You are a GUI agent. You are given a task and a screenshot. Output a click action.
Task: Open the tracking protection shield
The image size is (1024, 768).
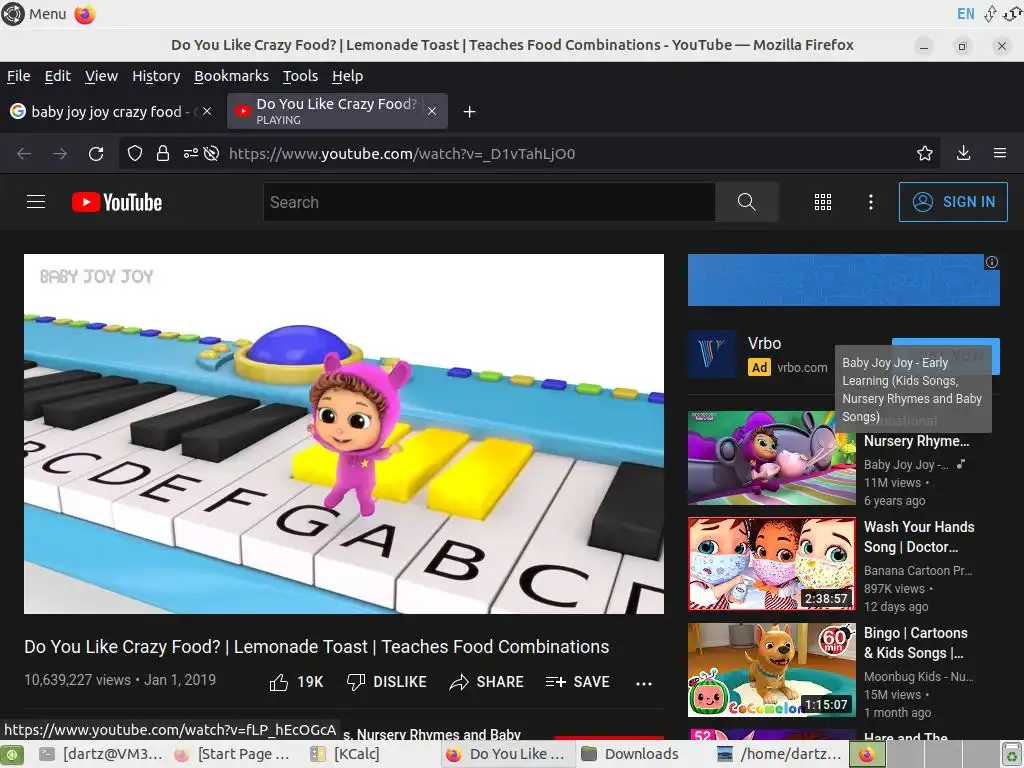[135, 153]
